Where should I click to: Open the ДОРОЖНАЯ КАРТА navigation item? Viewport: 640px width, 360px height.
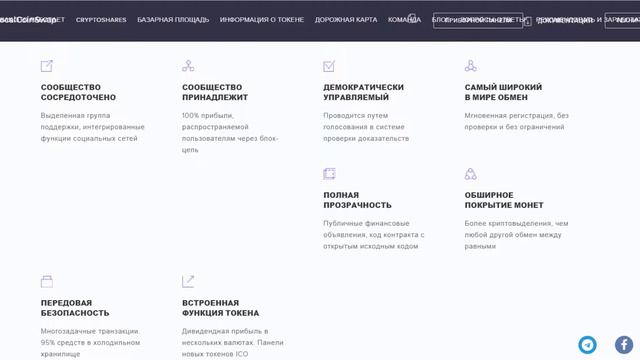[x=346, y=20]
